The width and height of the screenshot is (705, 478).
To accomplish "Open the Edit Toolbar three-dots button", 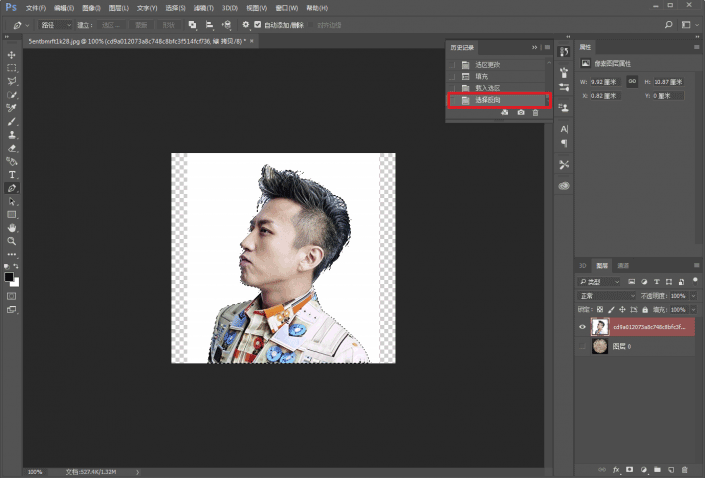I will tap(12, 254).
